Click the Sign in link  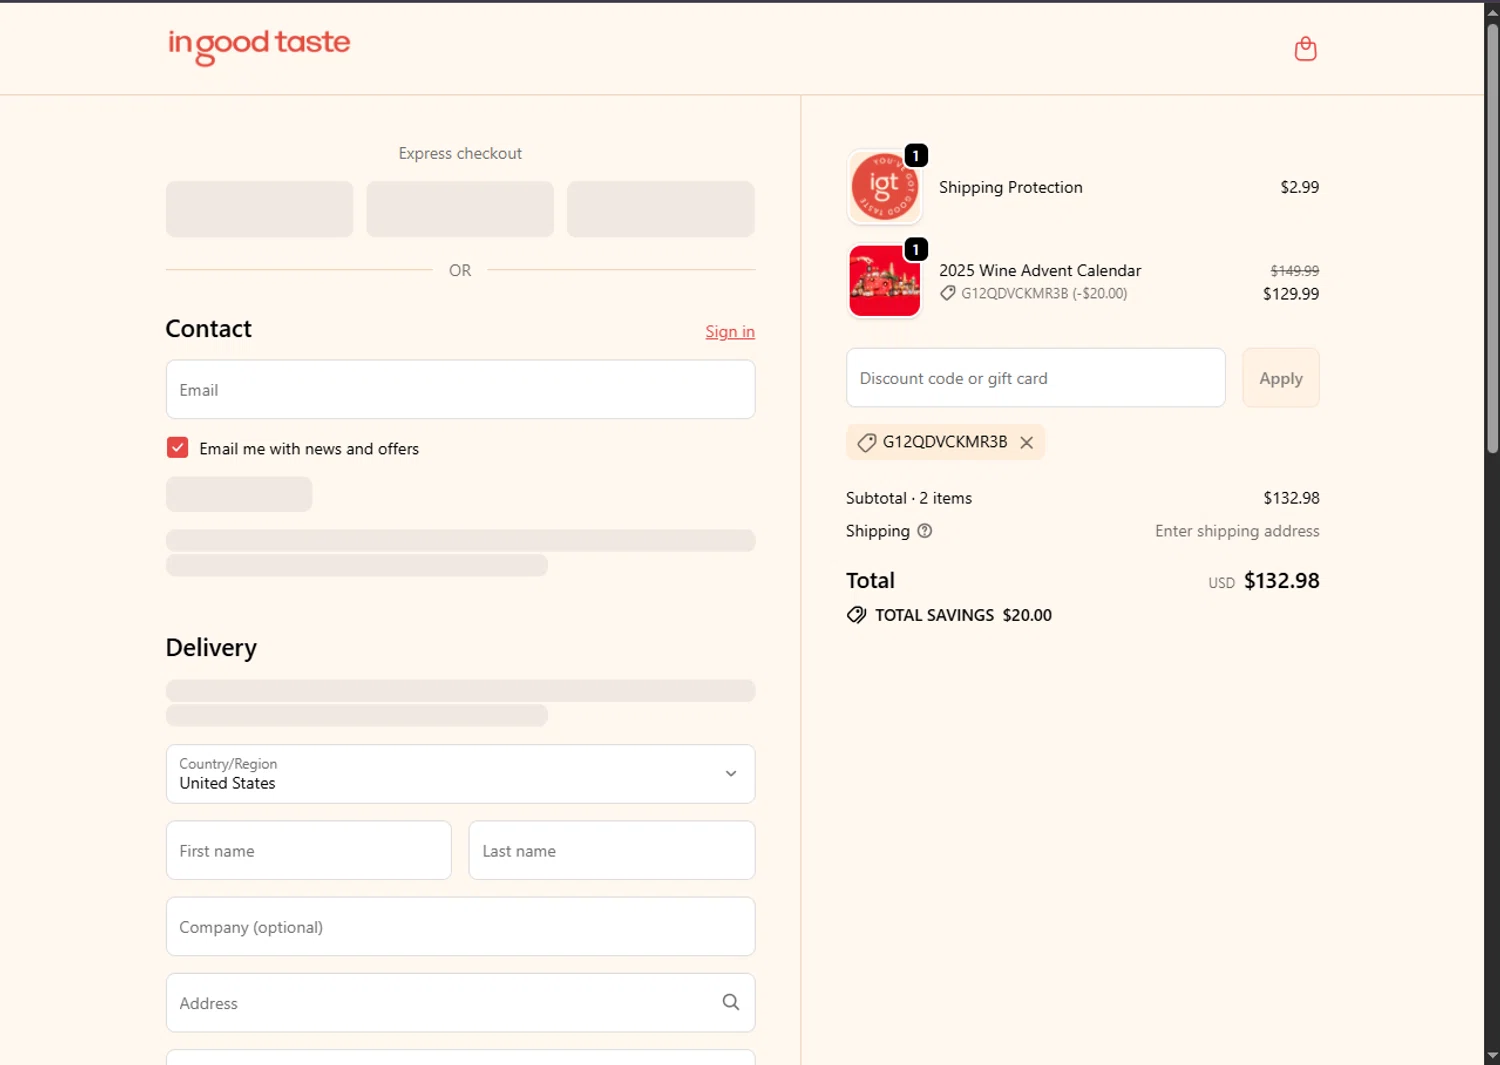730,332
